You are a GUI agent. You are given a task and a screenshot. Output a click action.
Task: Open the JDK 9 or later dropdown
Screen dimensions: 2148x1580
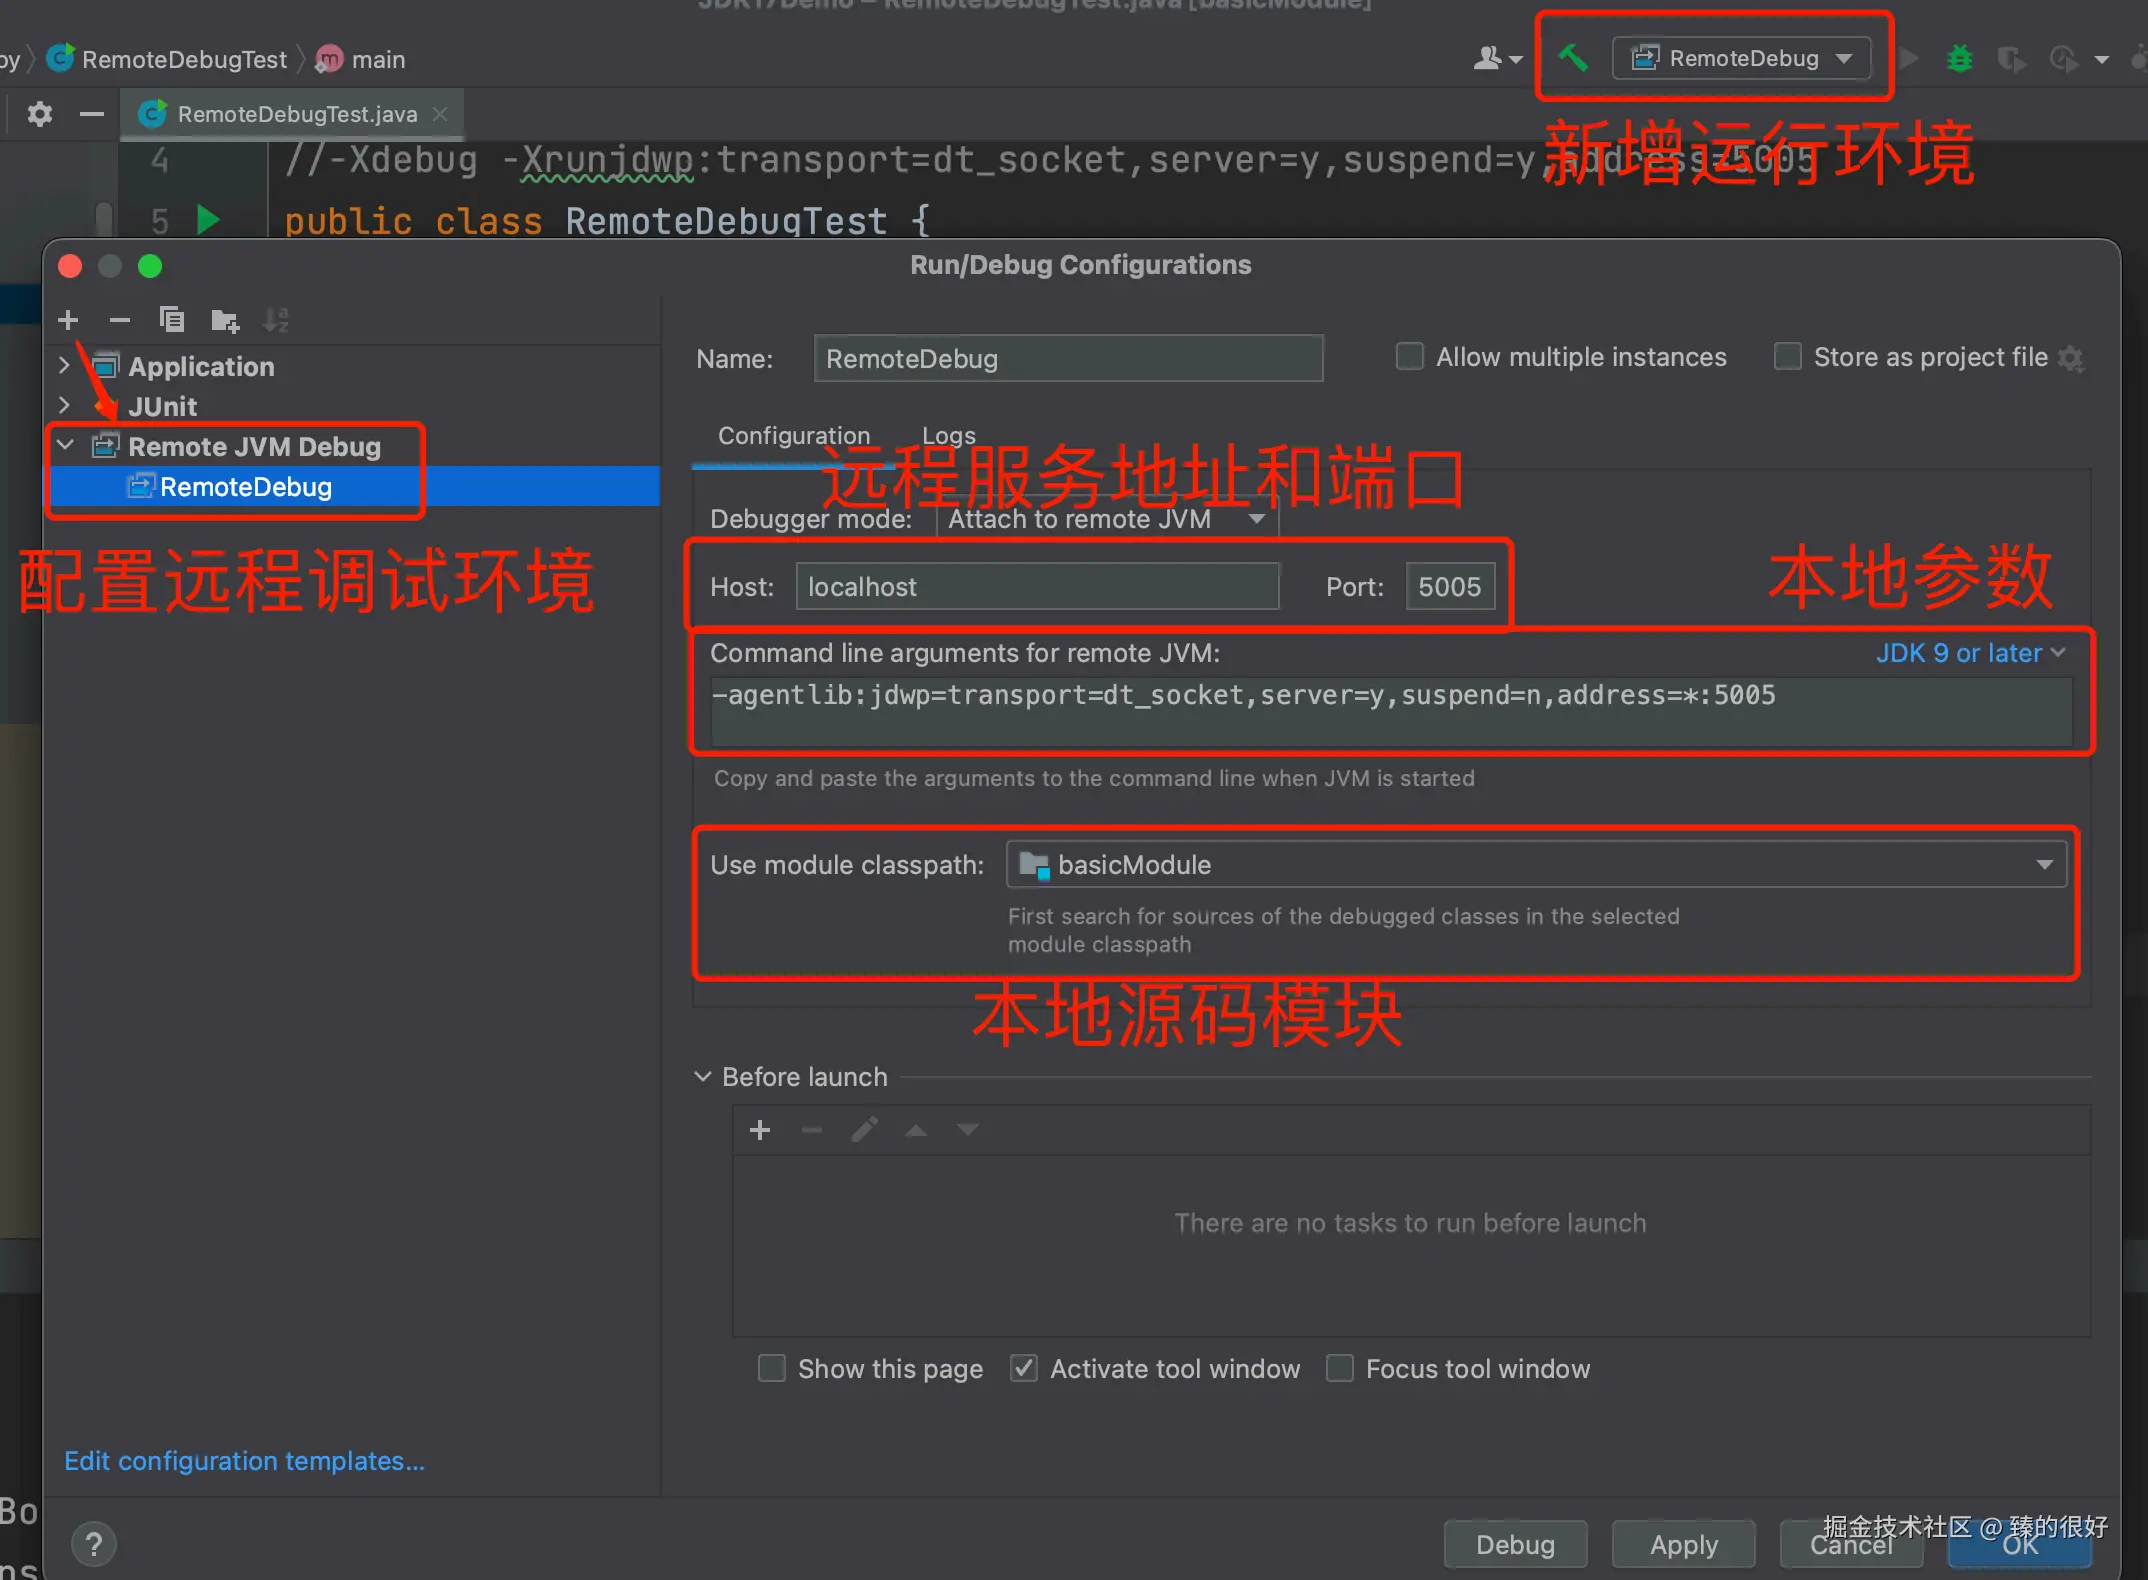click(x=1969, y=652)
